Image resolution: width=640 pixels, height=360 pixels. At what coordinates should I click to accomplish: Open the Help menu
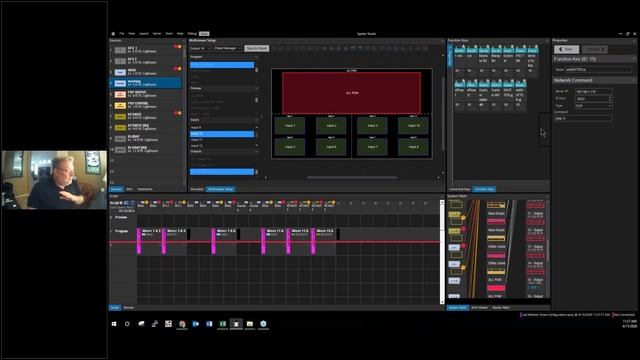click(x=180, y=33)
